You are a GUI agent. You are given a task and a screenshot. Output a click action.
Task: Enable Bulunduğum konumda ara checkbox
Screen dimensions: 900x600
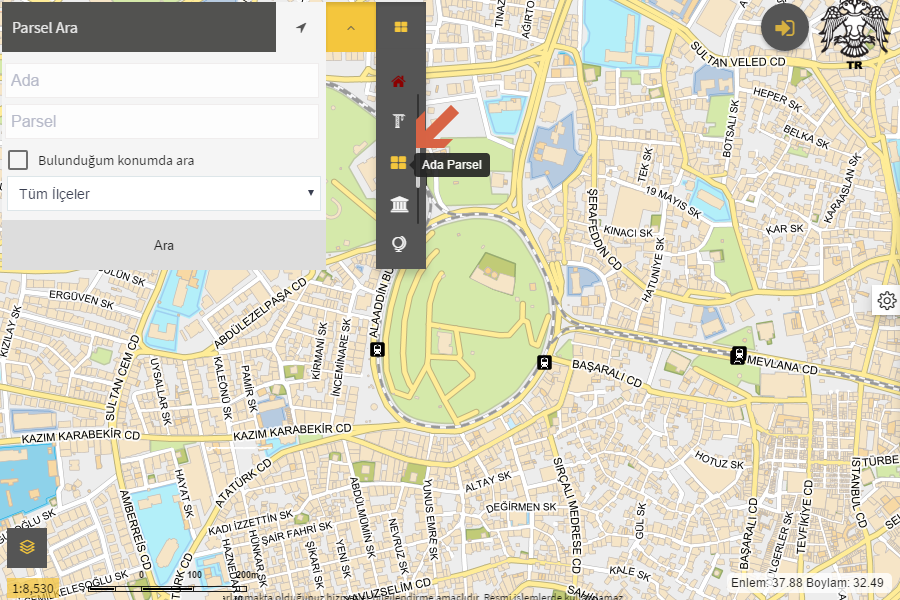coord(18,160)
